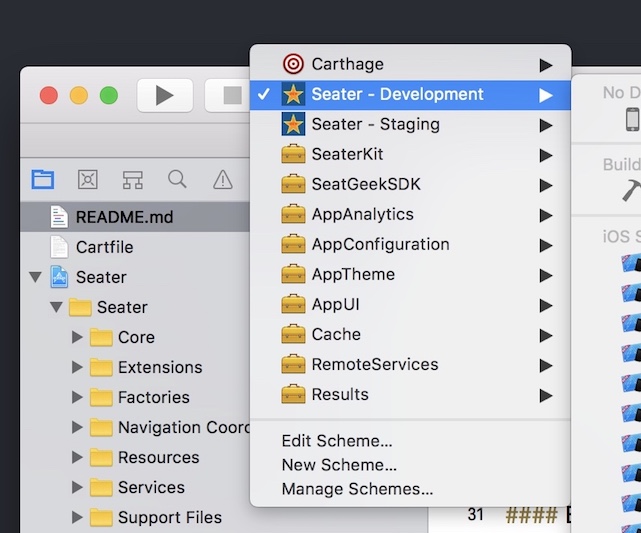Image resolution: width=641 pixels, height=533 pixels.
Task: Choose the SeaterKit scheme
Action: [x=410, y=154]
